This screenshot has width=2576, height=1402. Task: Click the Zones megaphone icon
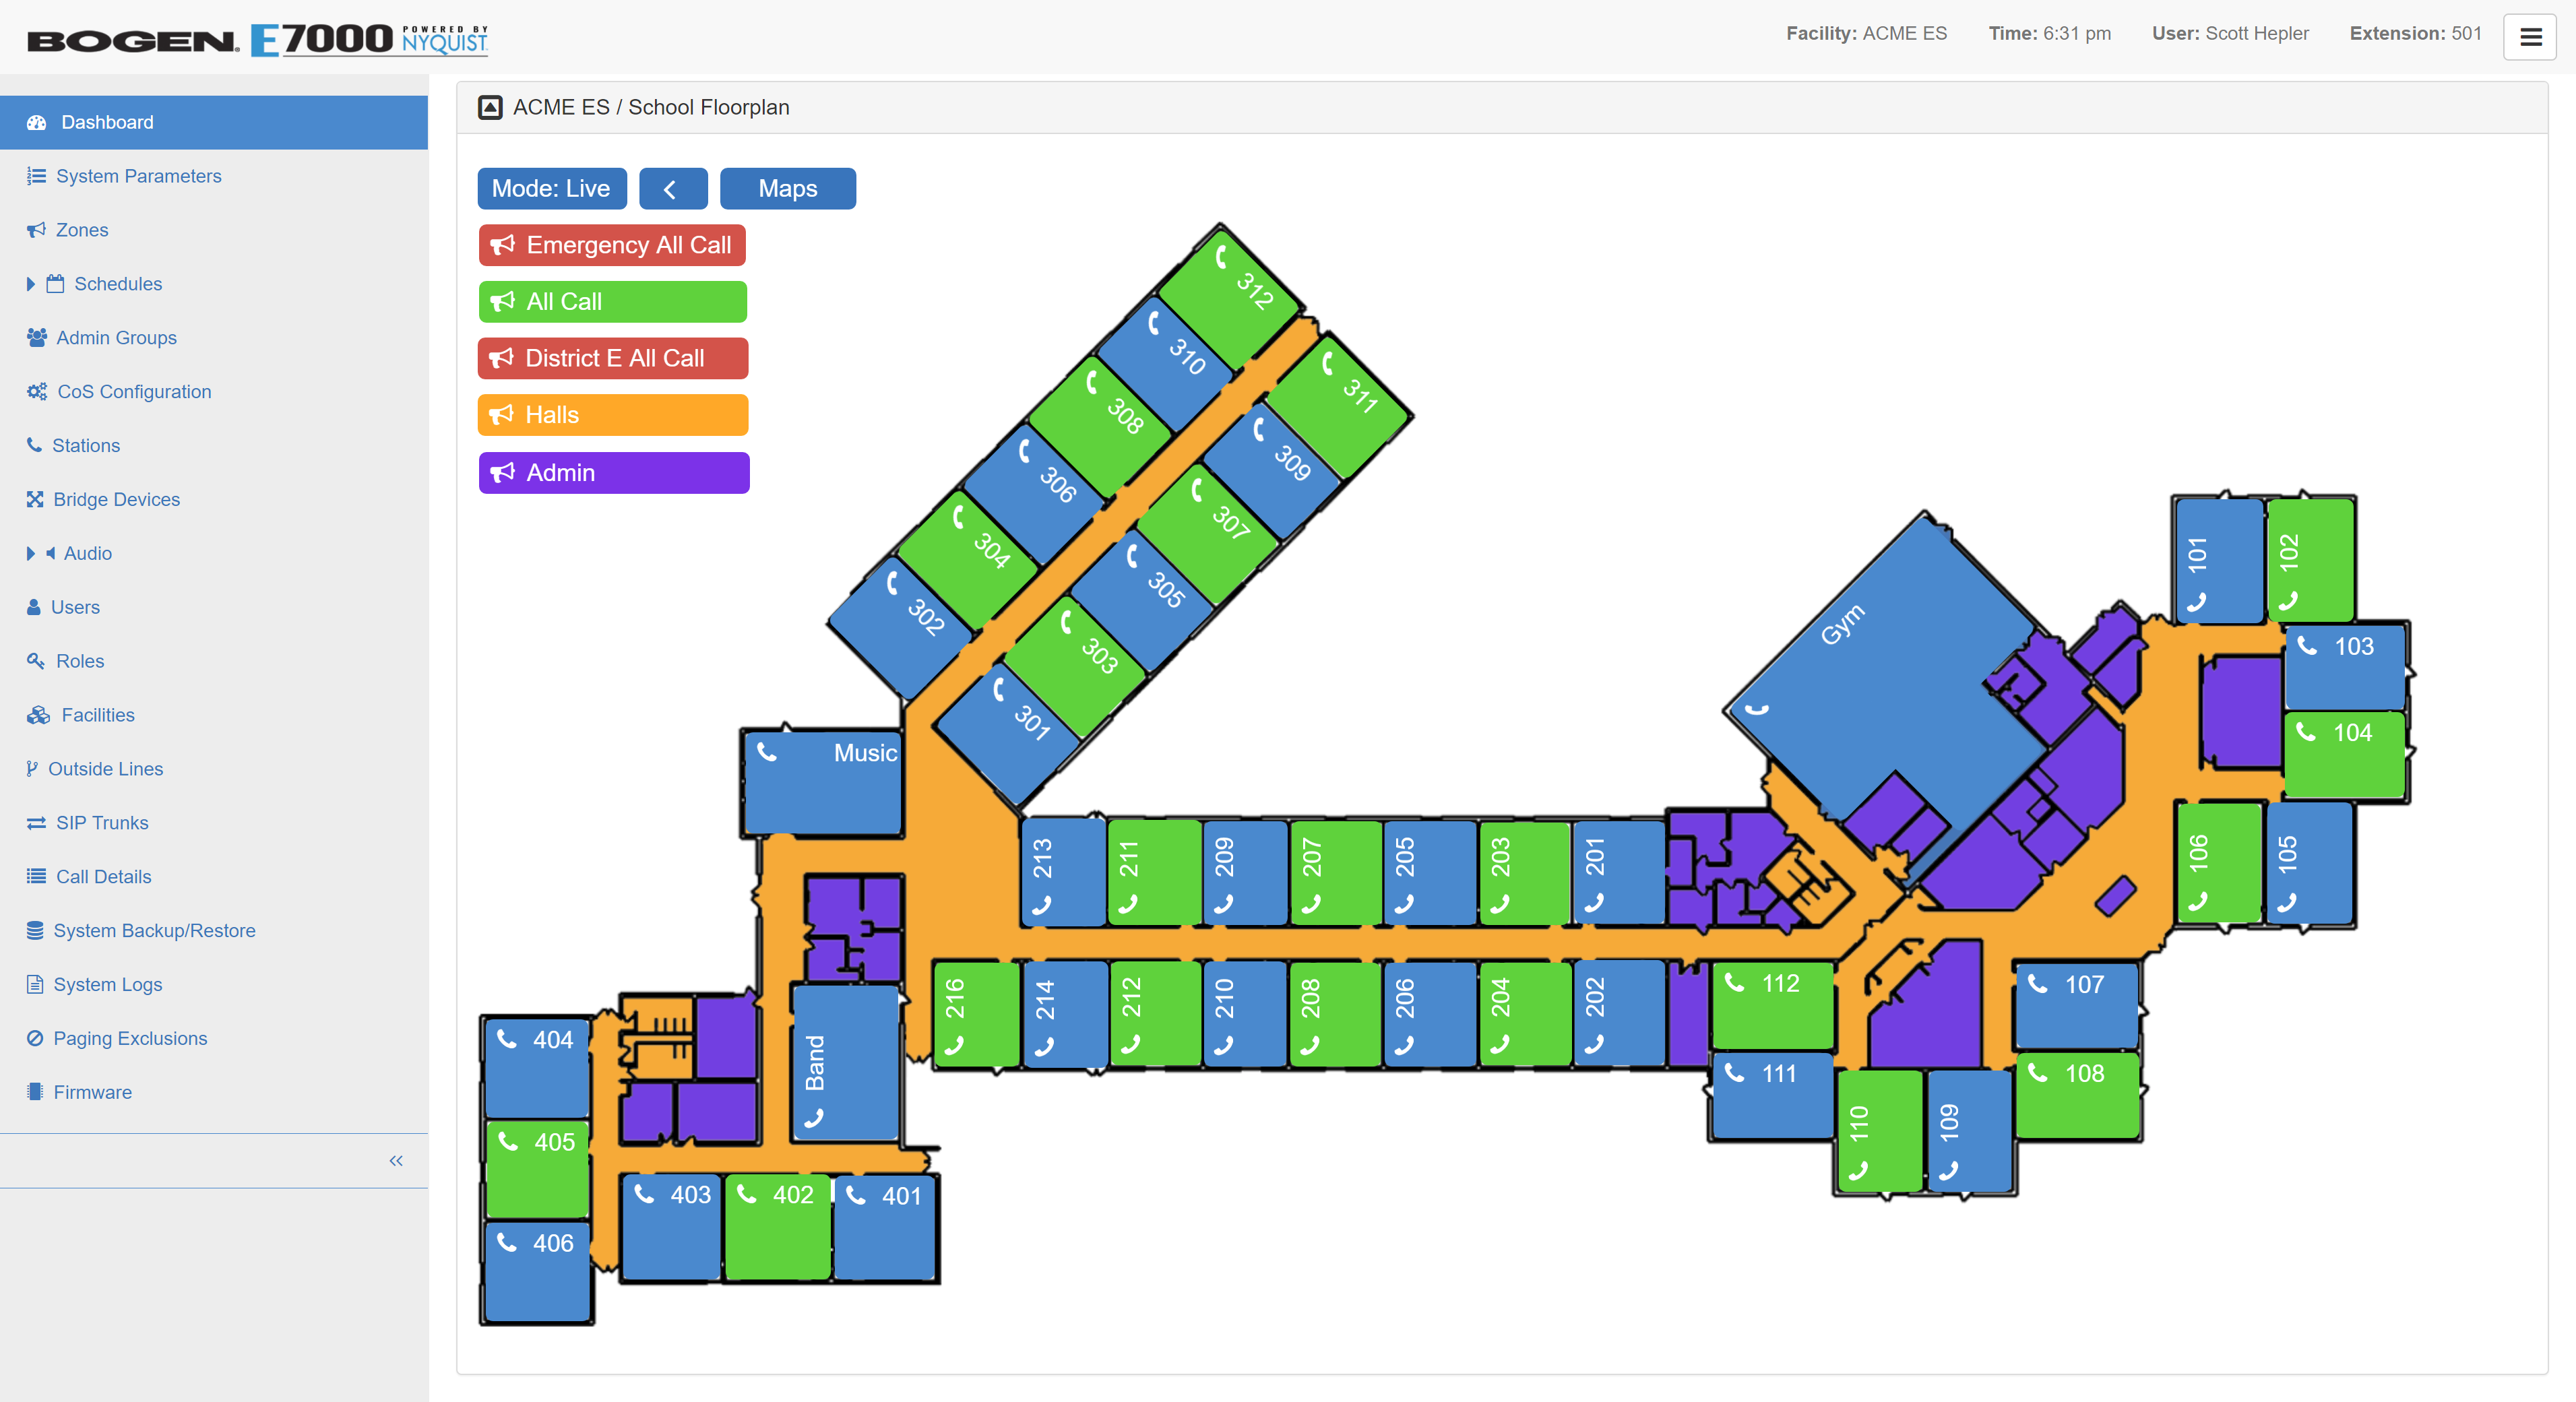tap(36, 230)
